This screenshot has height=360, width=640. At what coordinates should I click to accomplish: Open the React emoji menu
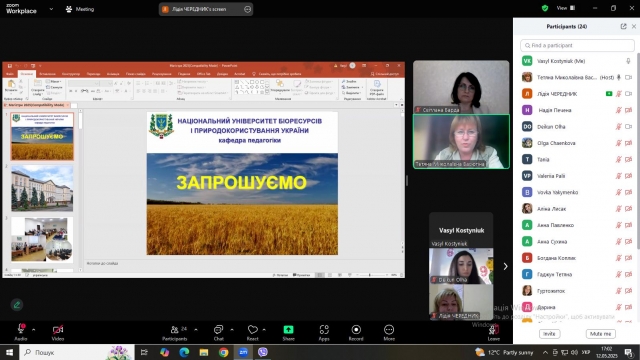[x=253, y=332]
